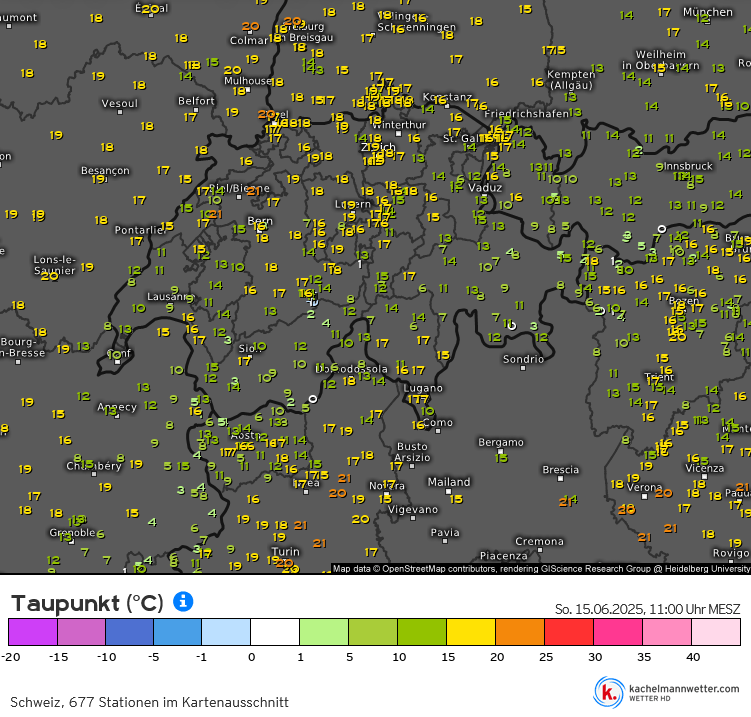Choose the white 0 to 1 legend swatch

[275, 632]
